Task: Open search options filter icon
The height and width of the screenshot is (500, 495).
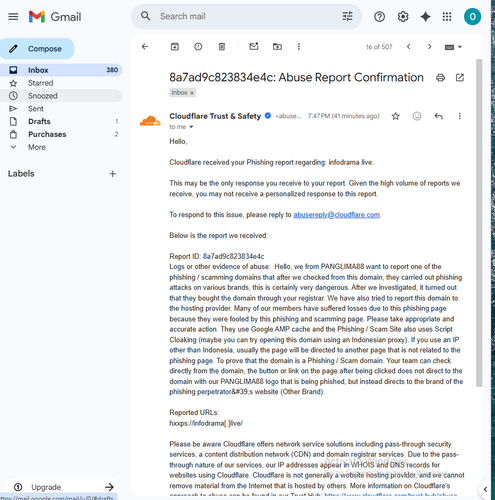Action: coord(347,16)
